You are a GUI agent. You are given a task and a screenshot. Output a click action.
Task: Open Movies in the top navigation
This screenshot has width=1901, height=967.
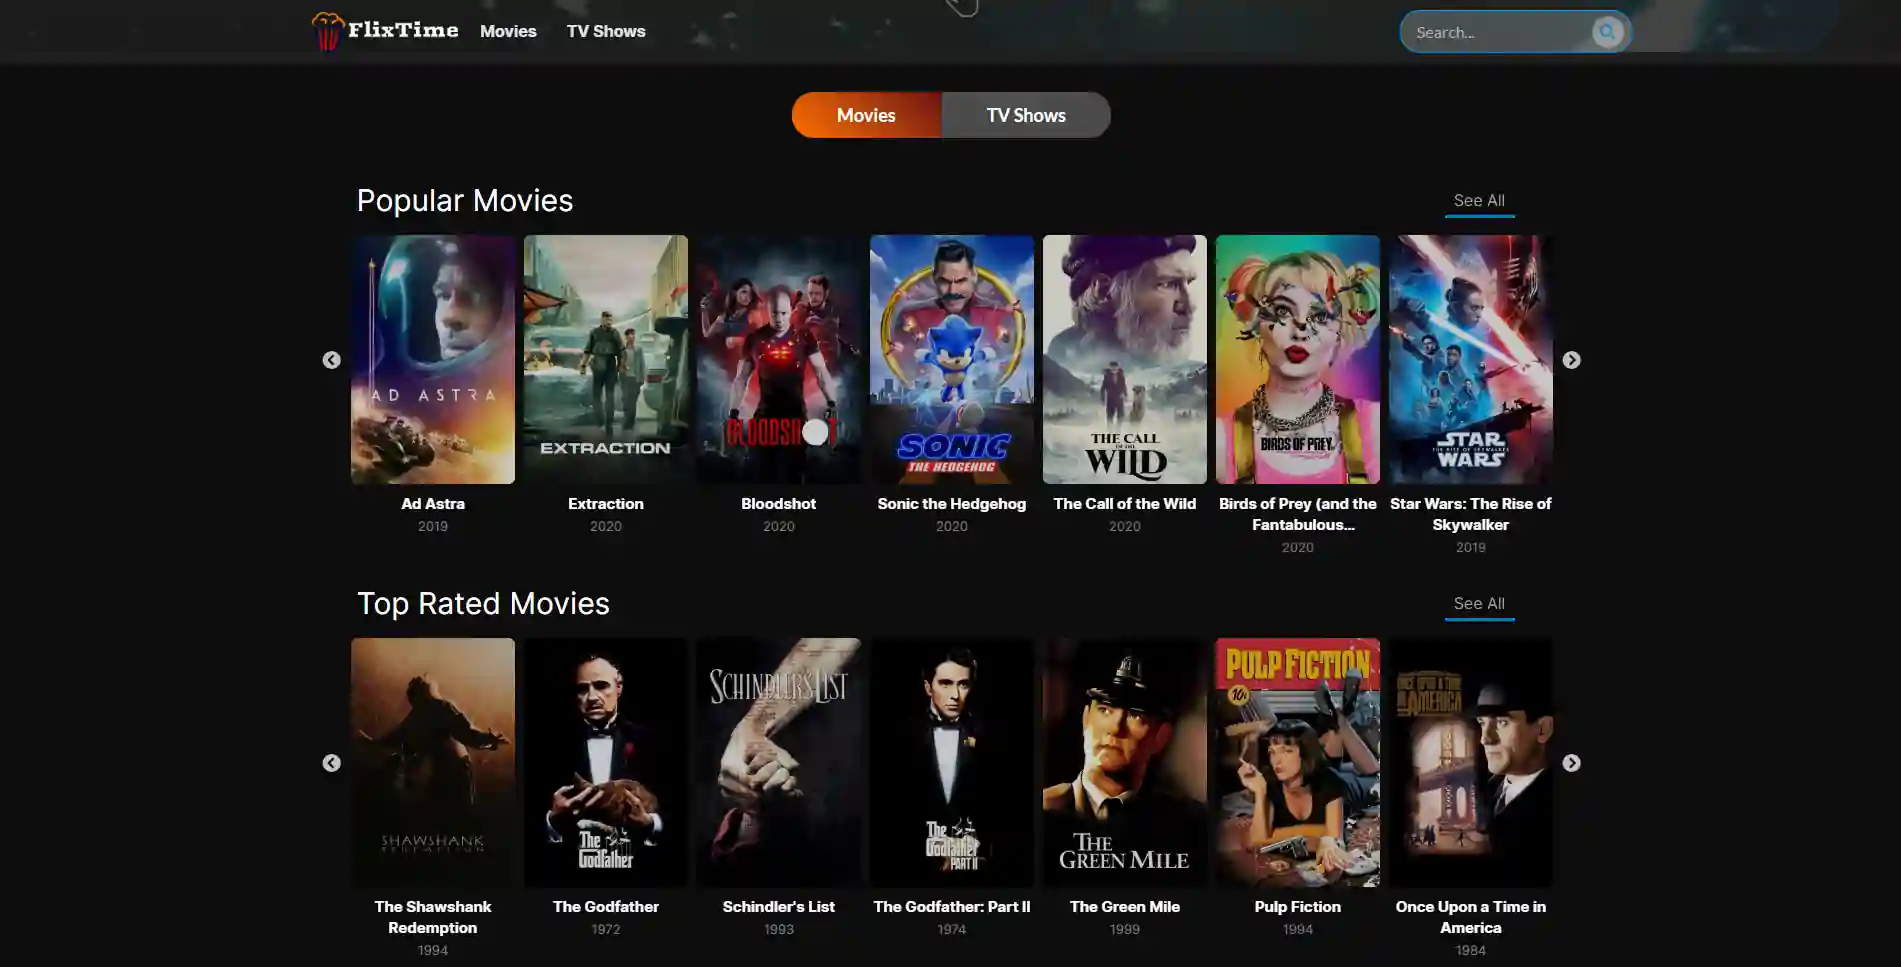pos(508,31)
